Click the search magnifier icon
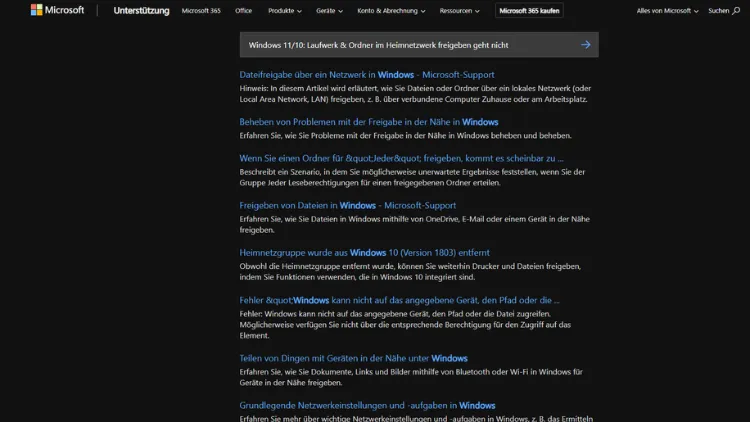 pyautogui.click(x=736, y=11)
